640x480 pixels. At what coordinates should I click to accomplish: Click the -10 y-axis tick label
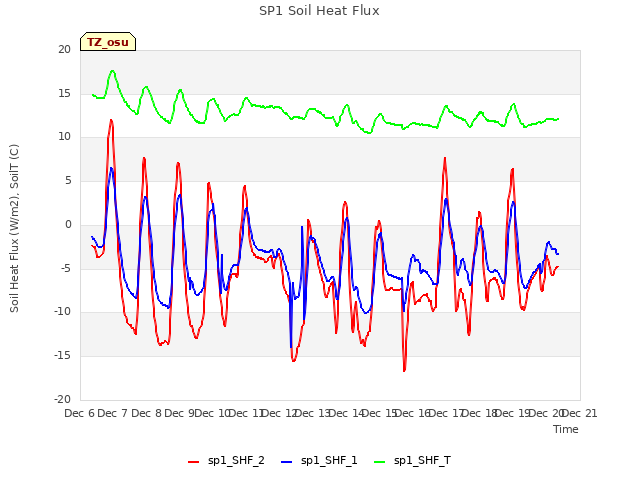[62, 312]
